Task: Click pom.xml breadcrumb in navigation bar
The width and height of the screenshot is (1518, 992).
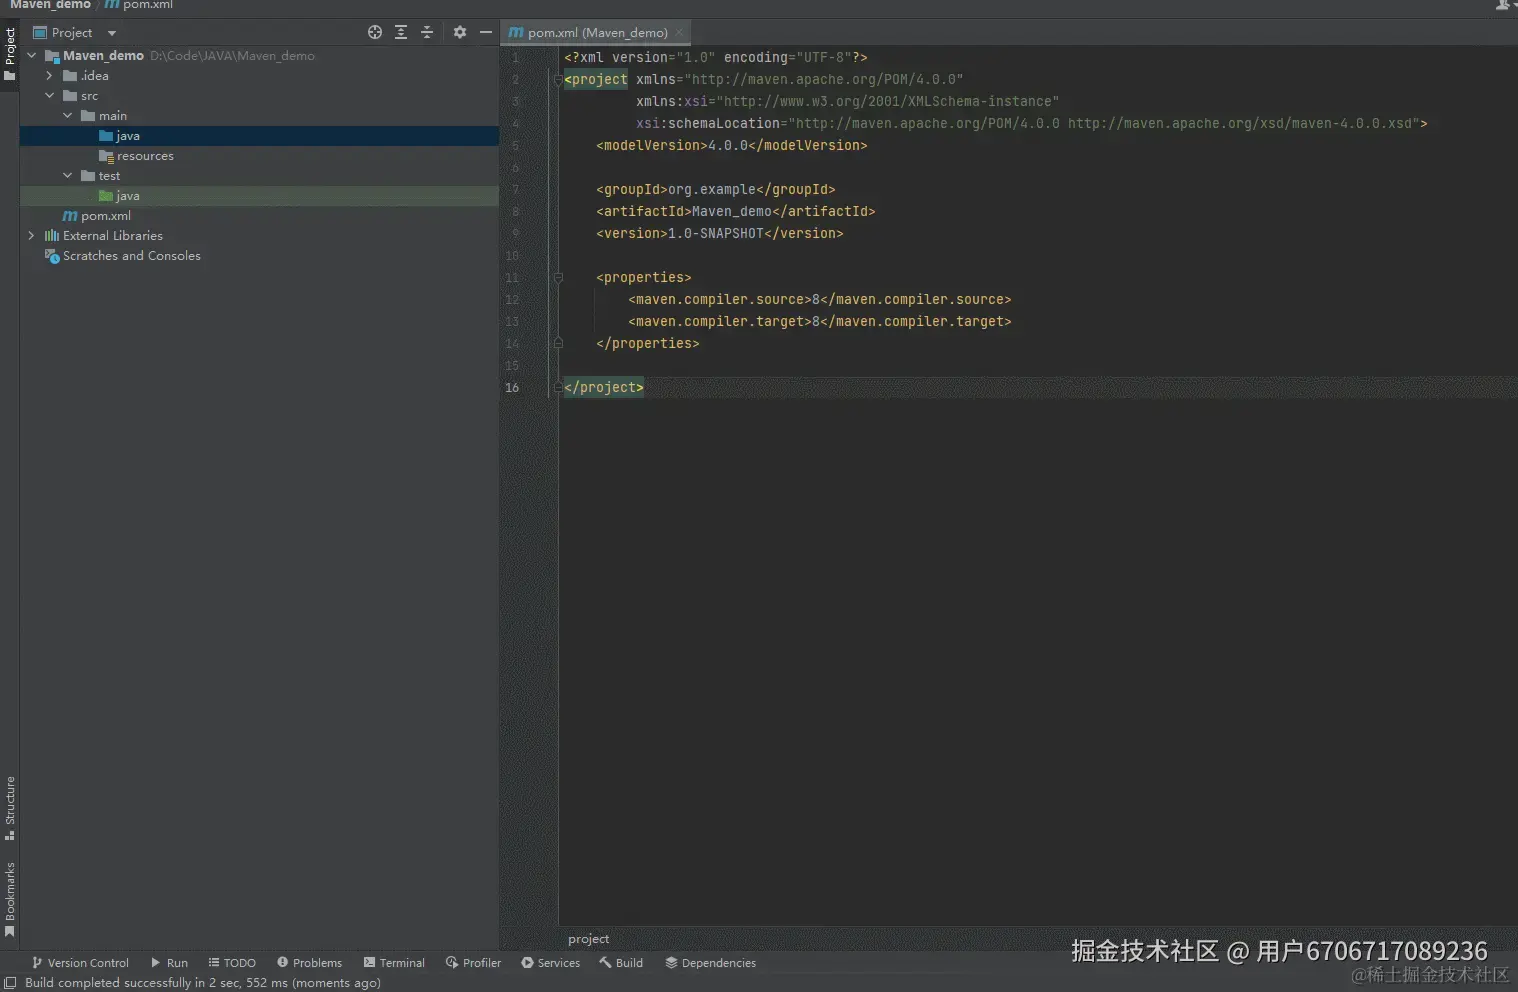Action: (139, 5)
